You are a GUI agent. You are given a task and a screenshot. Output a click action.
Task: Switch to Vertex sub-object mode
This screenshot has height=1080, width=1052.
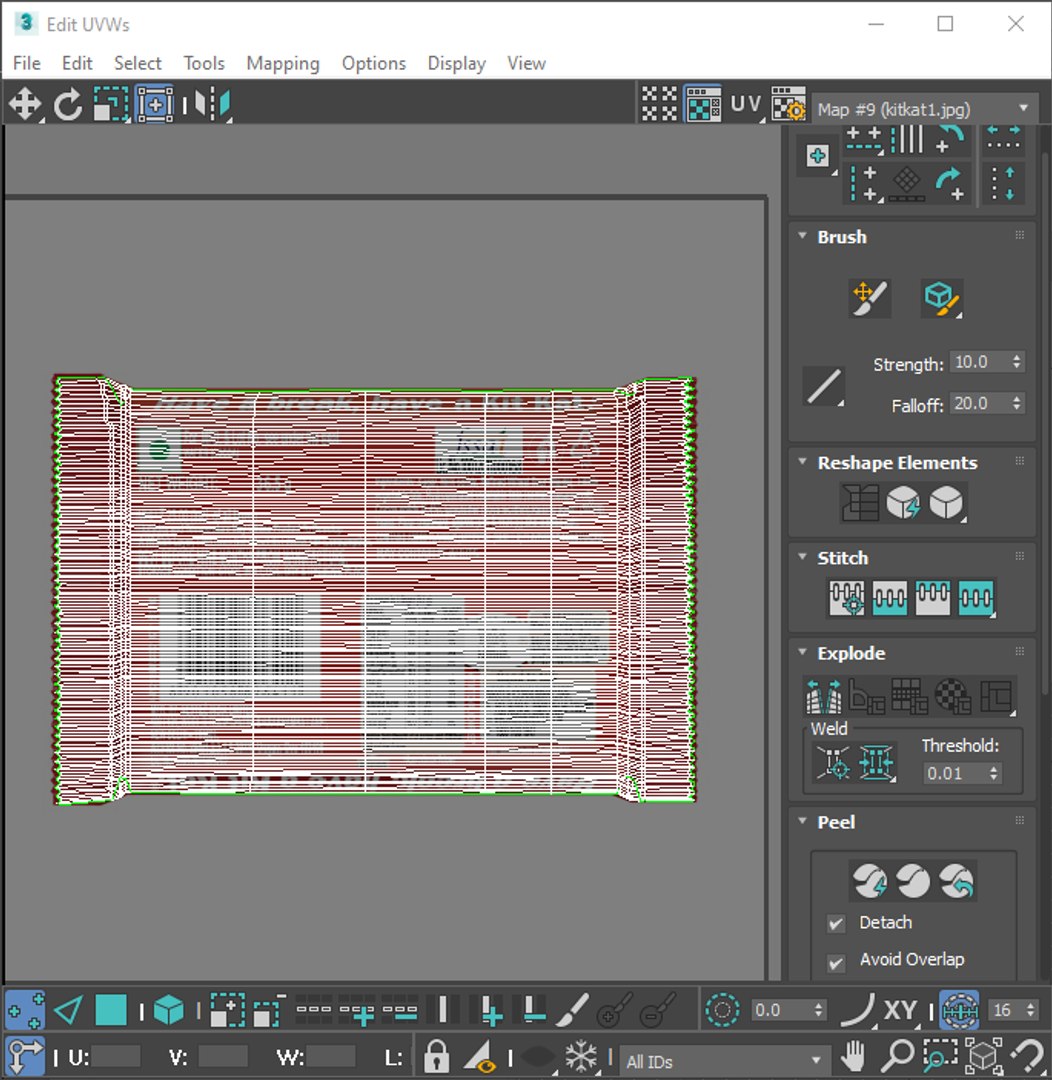(25, 1010)
